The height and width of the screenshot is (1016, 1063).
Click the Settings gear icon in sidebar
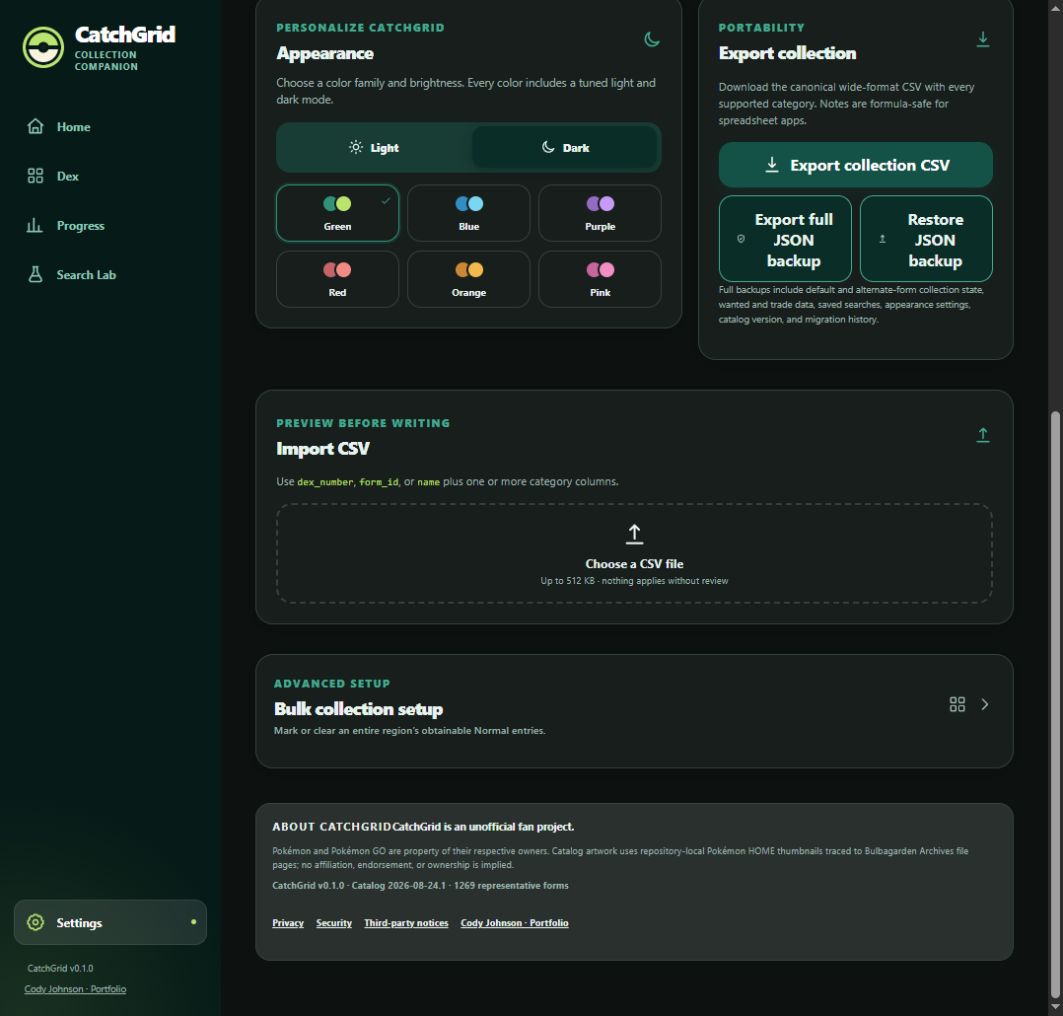pos(35,922)
